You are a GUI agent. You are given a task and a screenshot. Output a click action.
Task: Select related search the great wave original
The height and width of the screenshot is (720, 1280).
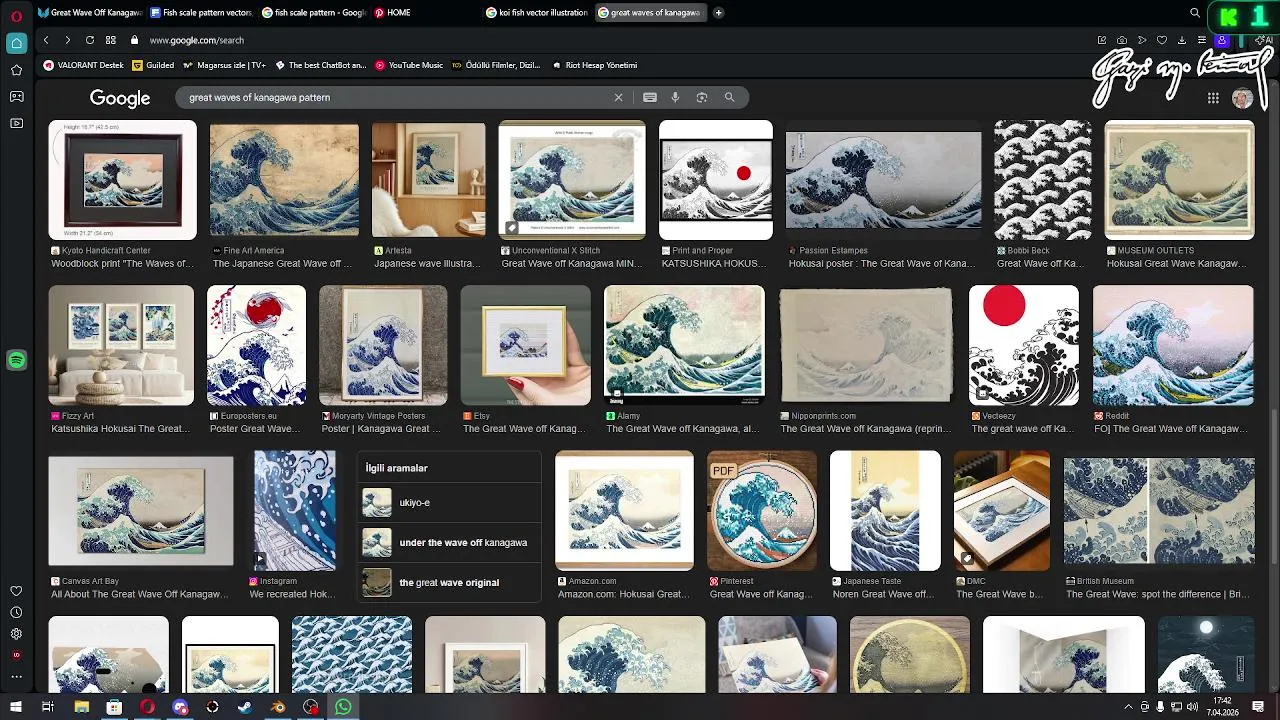pyautogui.click(x=448, y=583)
